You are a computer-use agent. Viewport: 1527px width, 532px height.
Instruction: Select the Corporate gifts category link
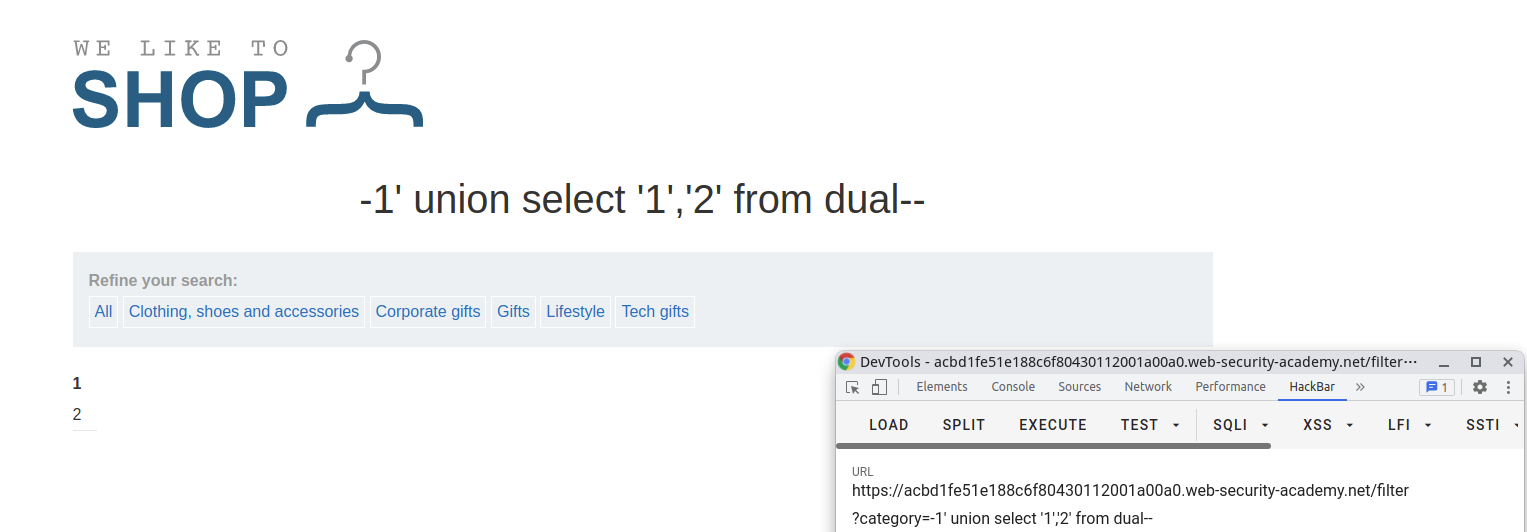coord(428,312)
